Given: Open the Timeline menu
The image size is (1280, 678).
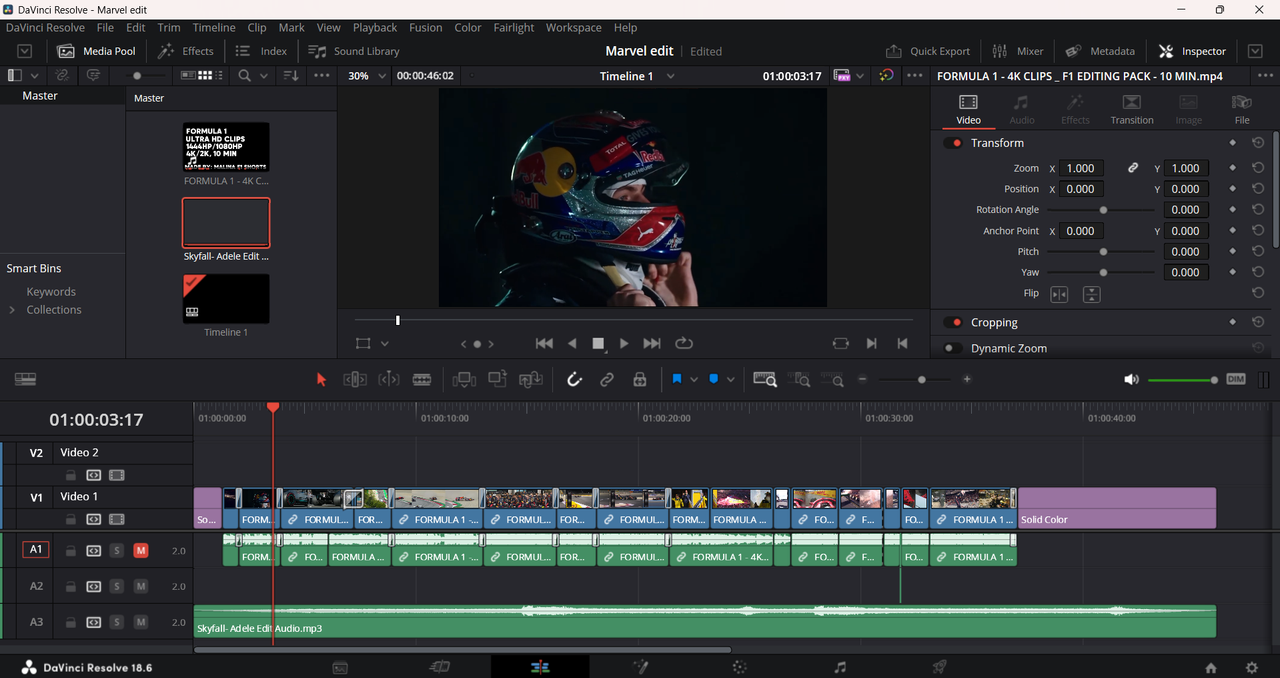Looking at the screenshot, I should pyautogui.click(x=214, y=28).
